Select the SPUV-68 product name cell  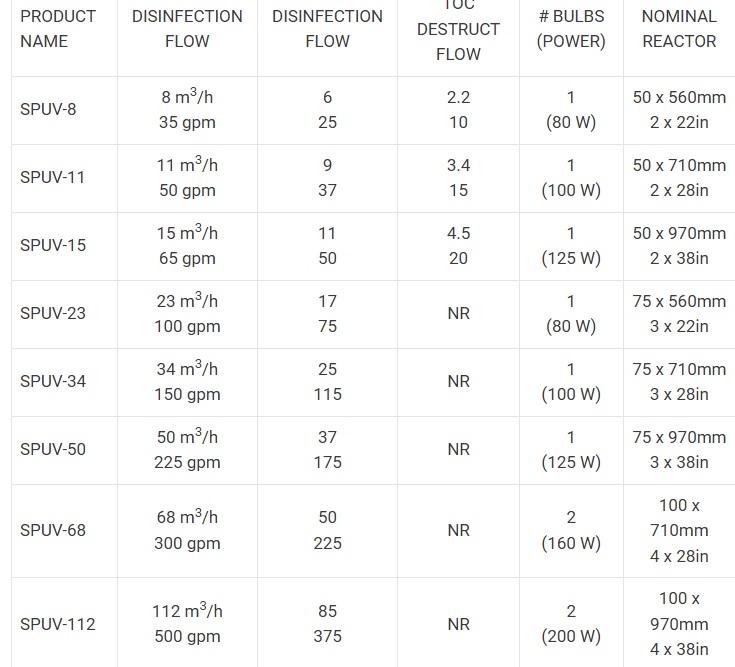click(53, 530)
